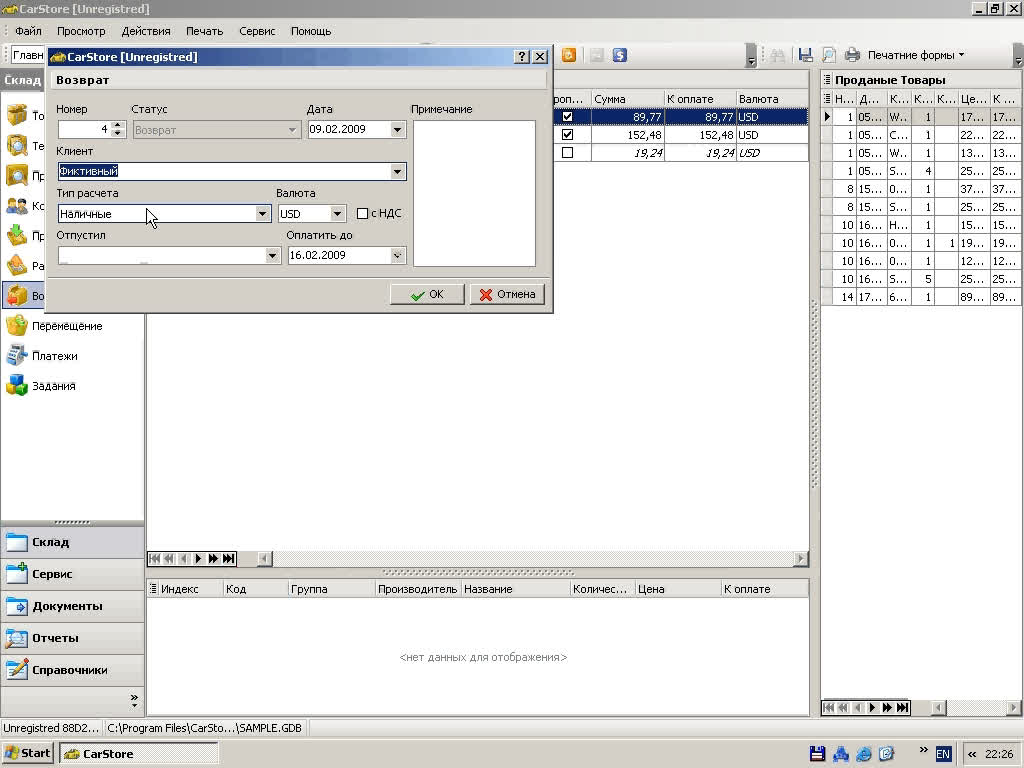Viewport: 1024px width, 768px height.
Task: Open the Отпустил dropdown arrow
Action: (272, 255)
